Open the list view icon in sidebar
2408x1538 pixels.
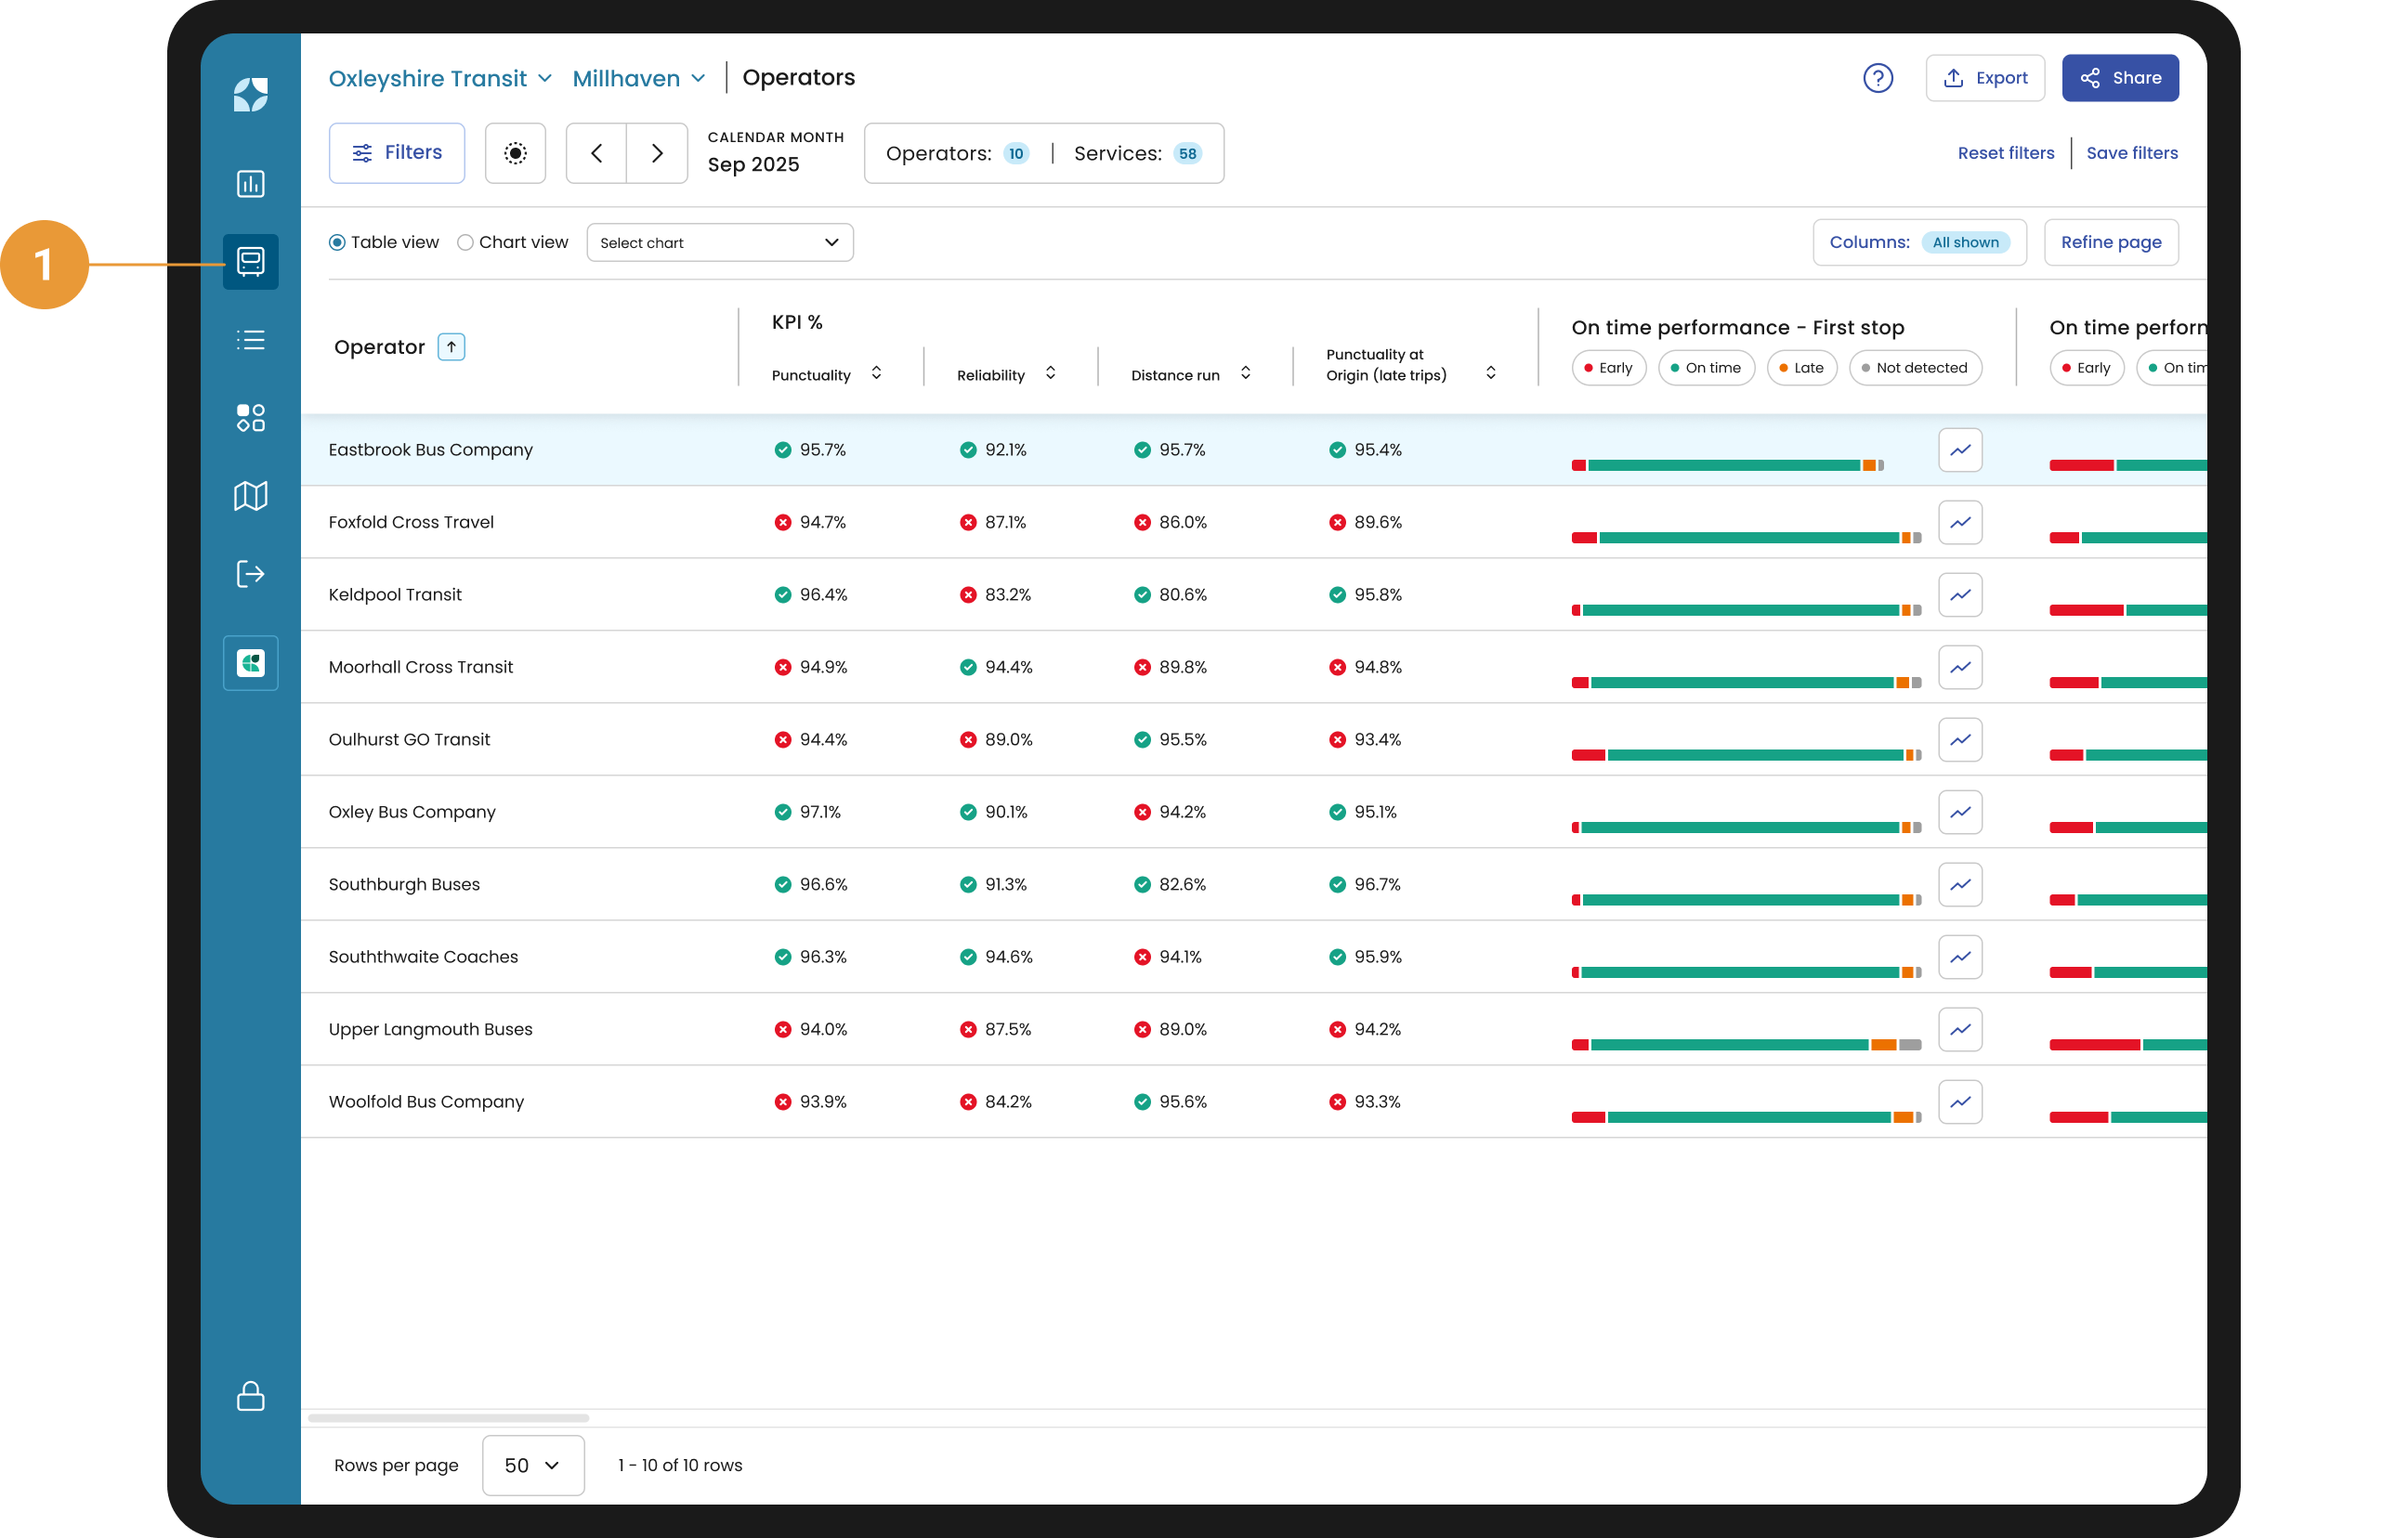pyautogui.click(x=250, y=340)
